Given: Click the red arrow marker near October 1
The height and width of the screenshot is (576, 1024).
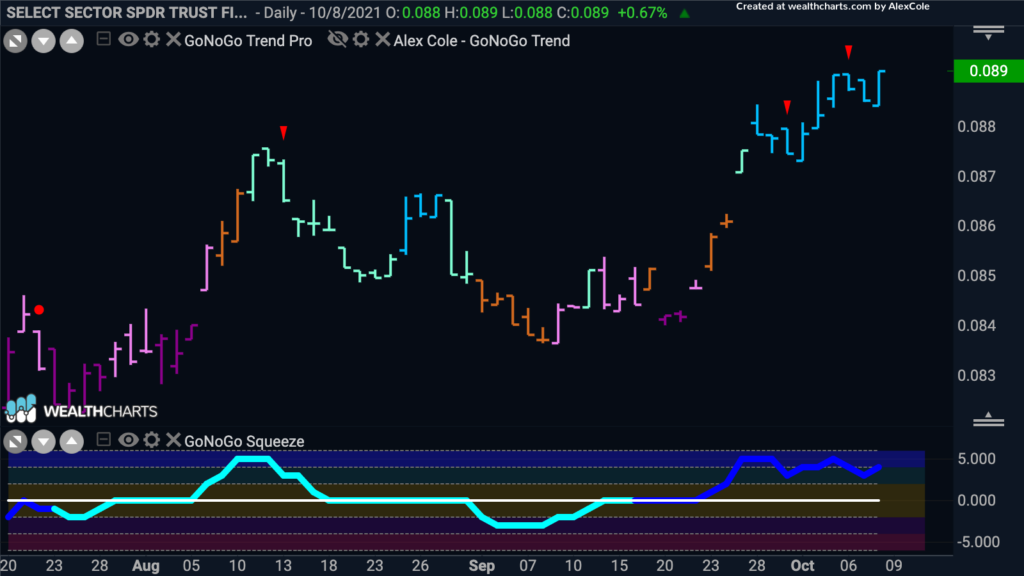Looking at the screenshot, I should point(788,107).
